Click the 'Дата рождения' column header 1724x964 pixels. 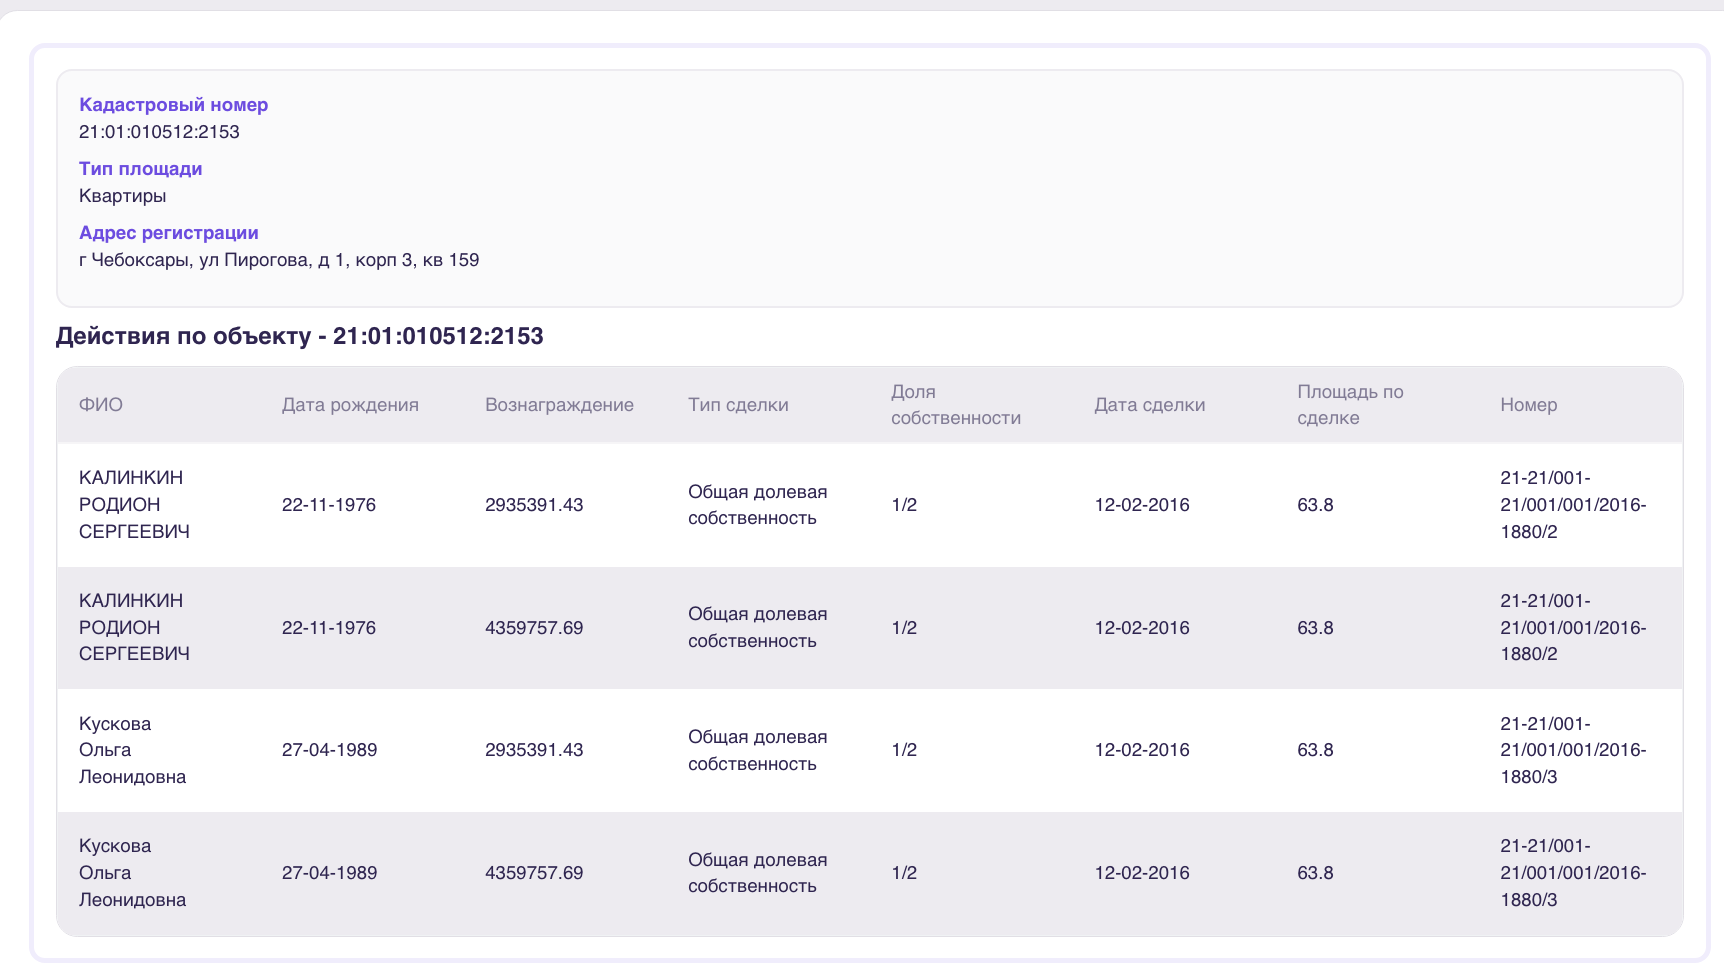tap(350, 405)
